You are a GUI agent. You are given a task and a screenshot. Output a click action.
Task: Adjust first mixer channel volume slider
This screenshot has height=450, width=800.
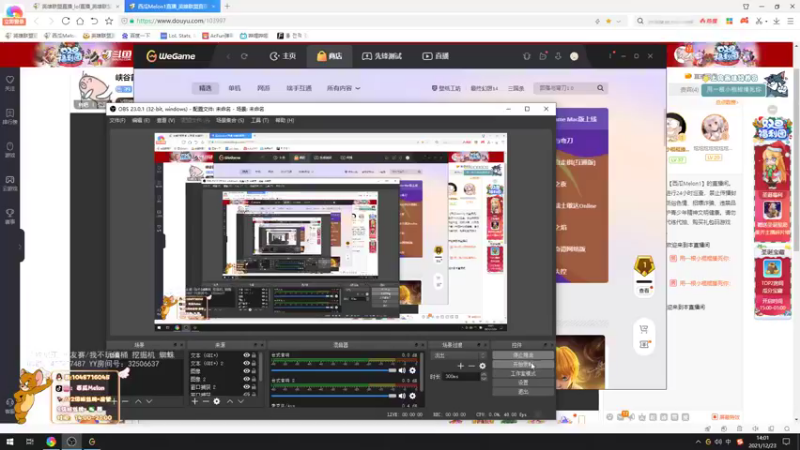point(334,370)
